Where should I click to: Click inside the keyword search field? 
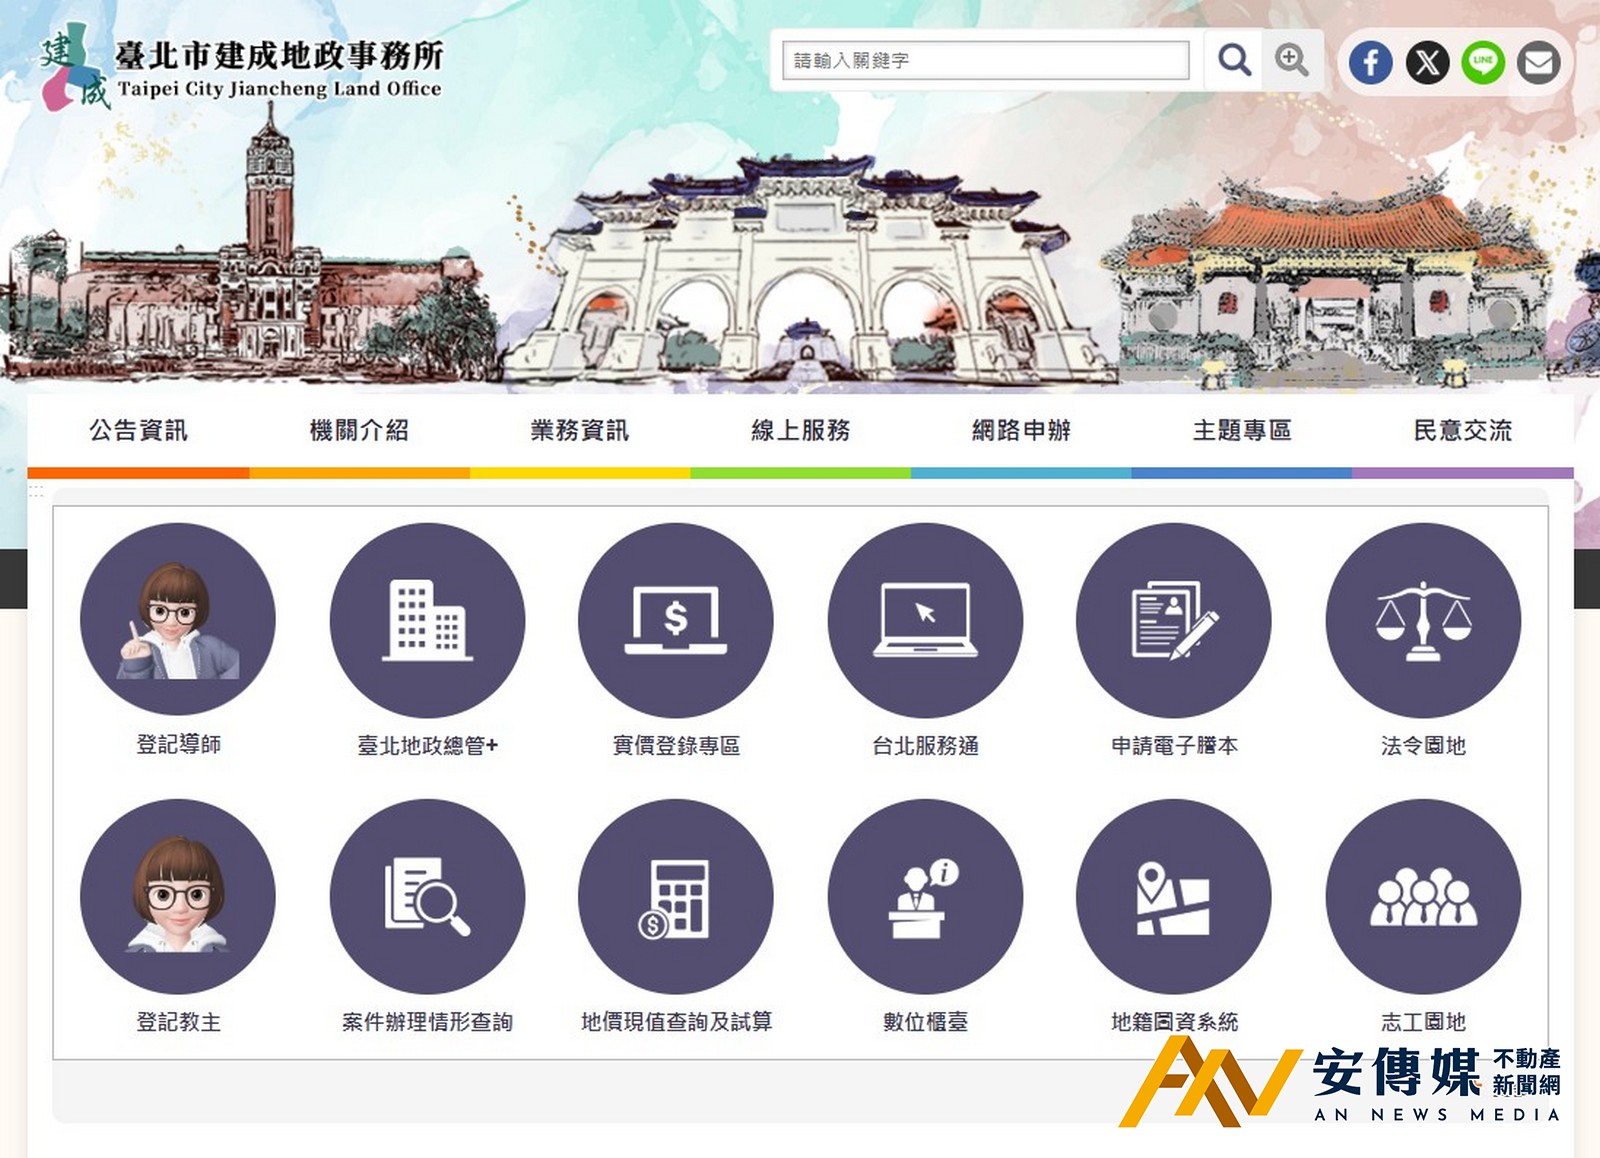click(x=985, y=61)
